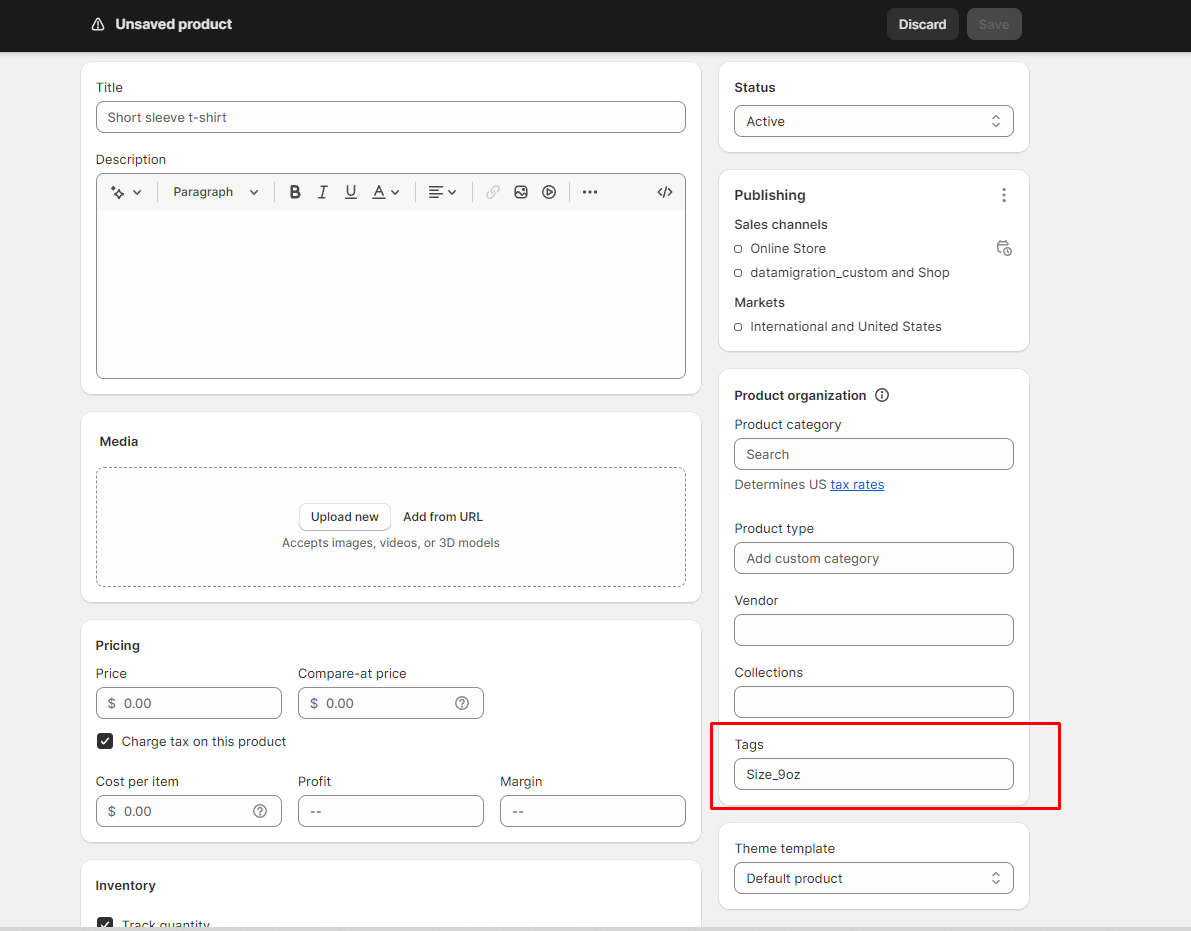1191x931 pixels.
Task: Schedule Online Store availability icon
Action: [x=1003, y=248]
